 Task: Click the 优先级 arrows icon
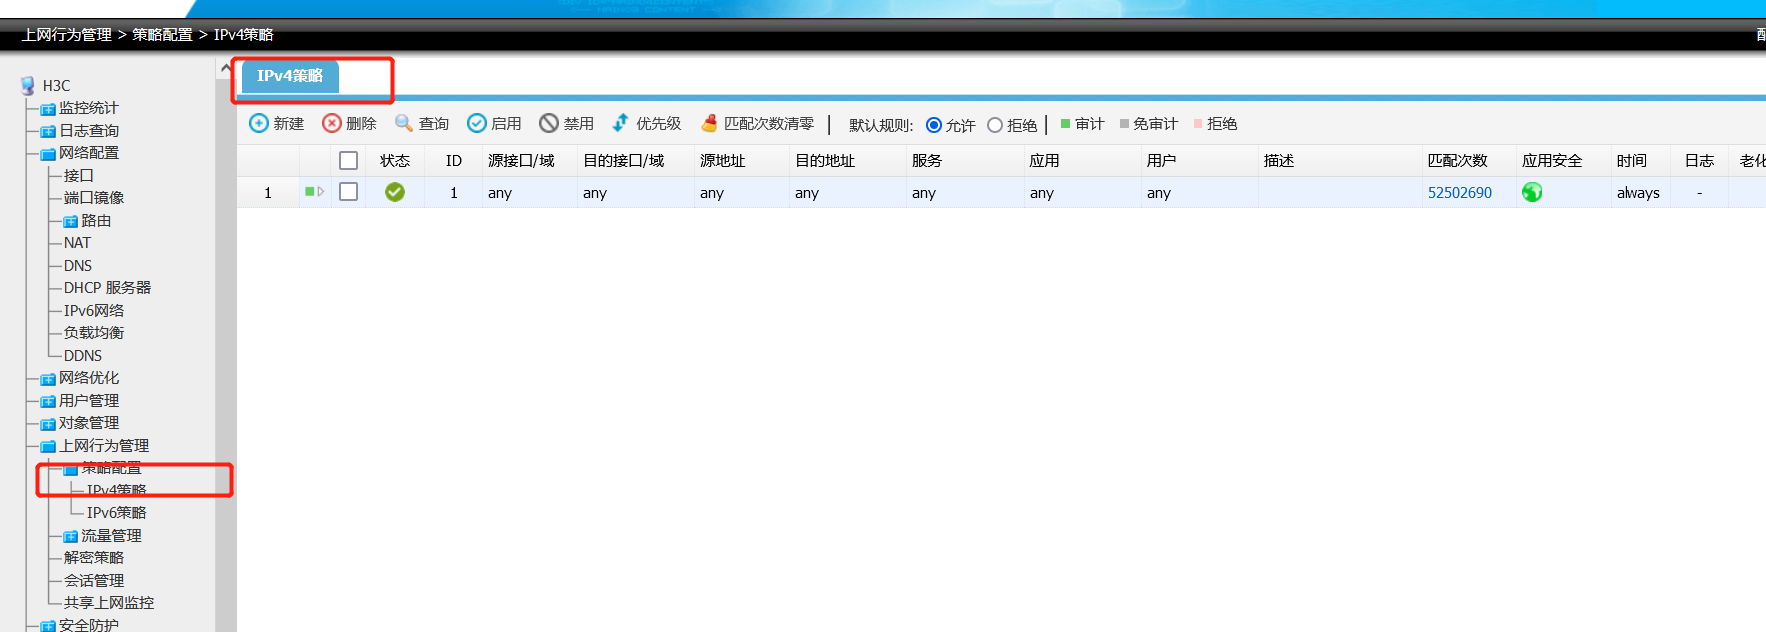point(621,122)
